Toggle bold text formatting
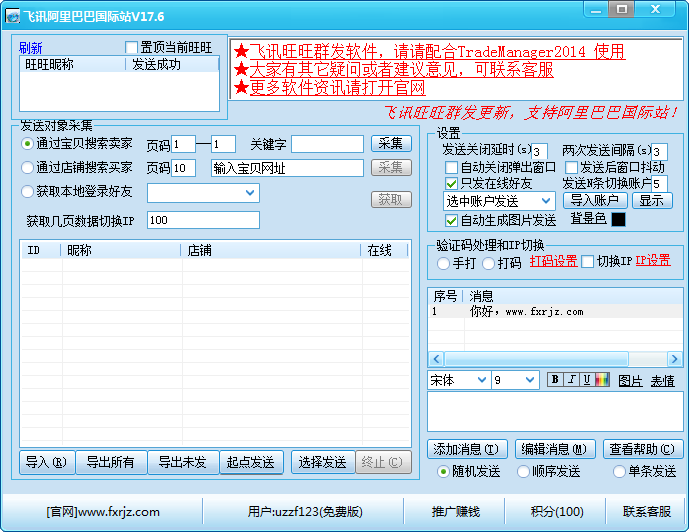This screenshot has width=689, height=532. [x=555, y=379]
